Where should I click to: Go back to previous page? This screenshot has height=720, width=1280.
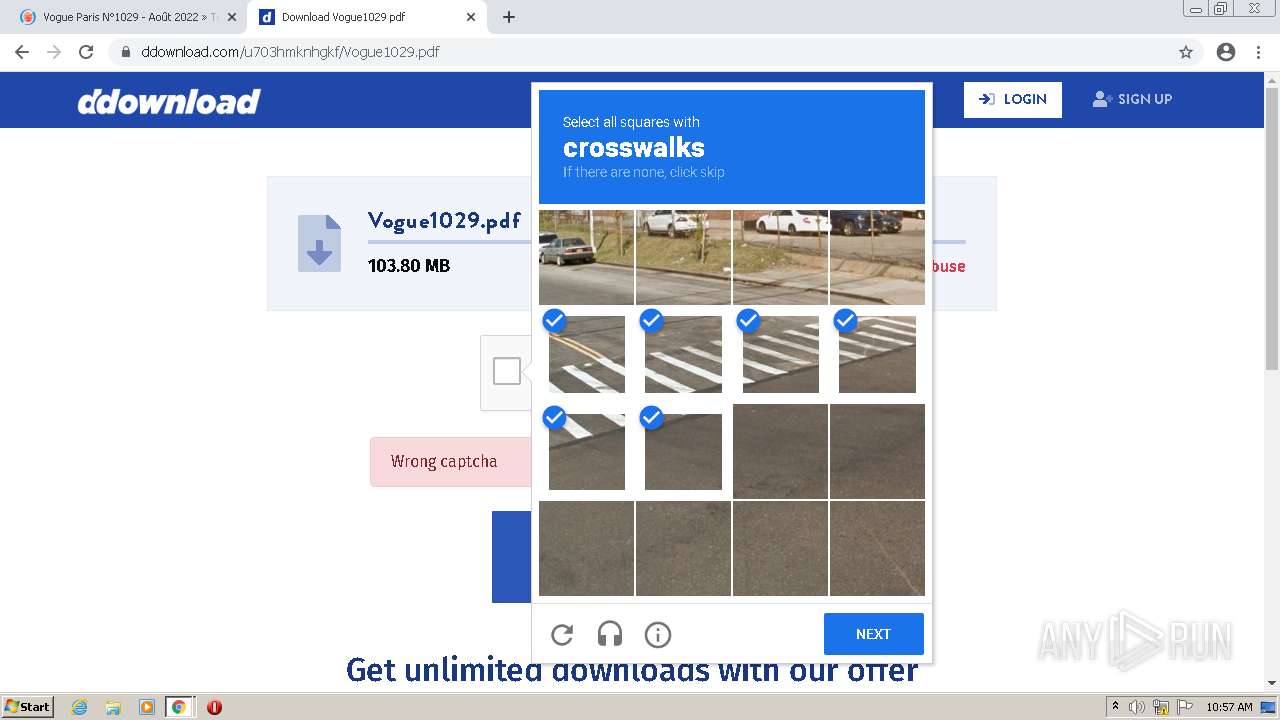click(x=22, y=52)
